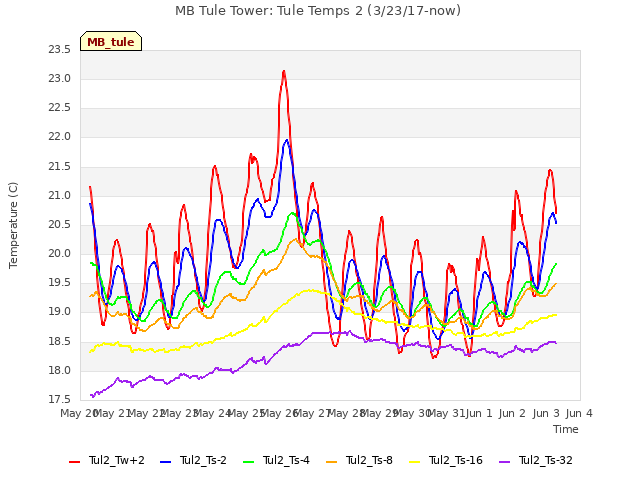The height and width of the screenshot is (480, 640).
Task: Click the Jun 4 x-axis tick label
Action: [579, 413]
